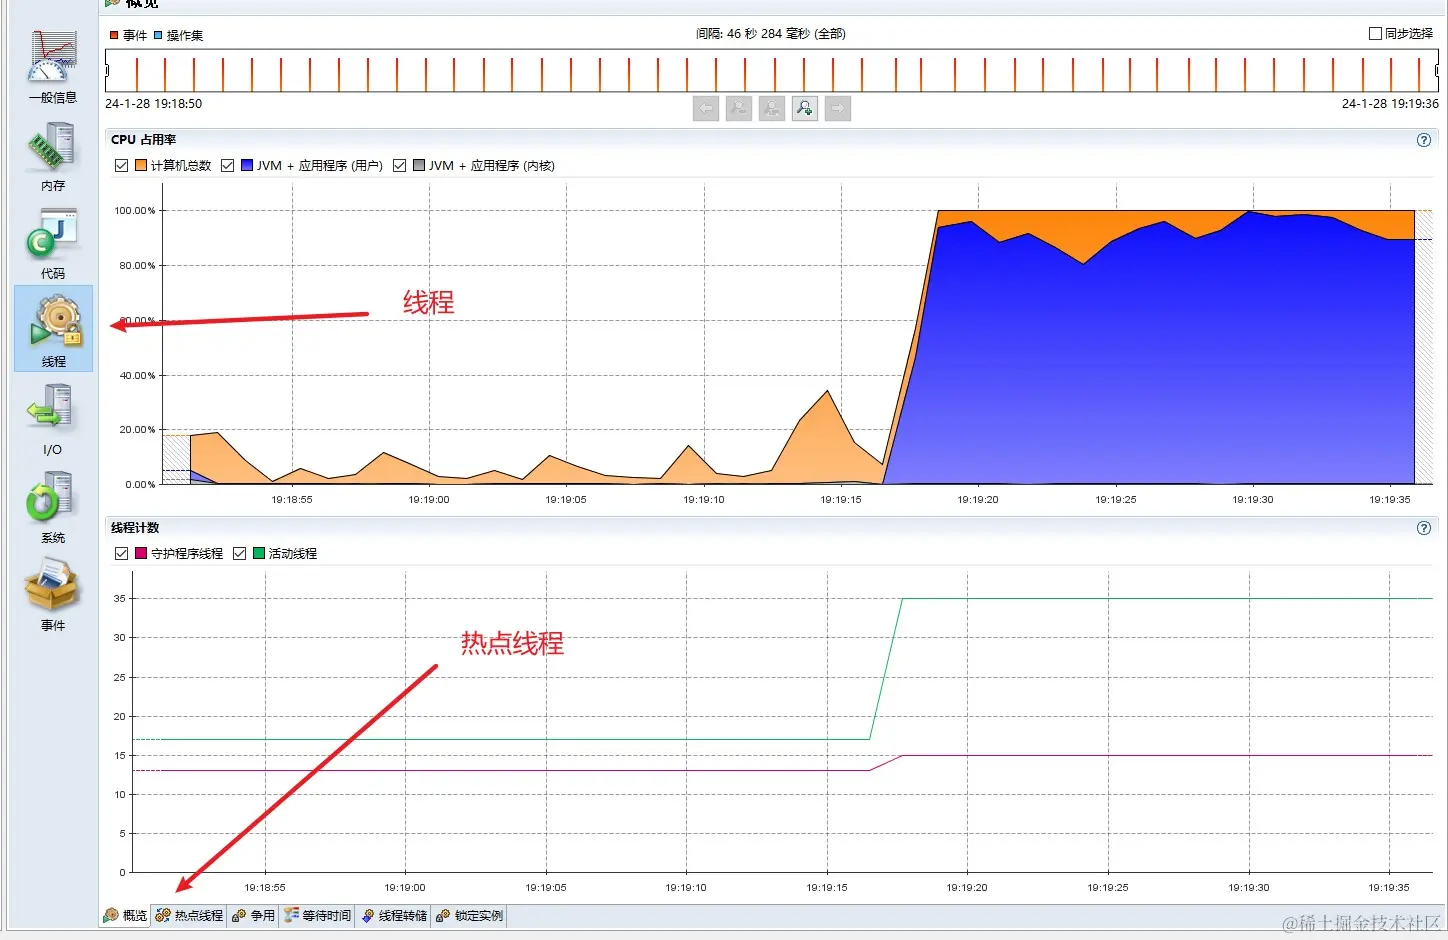1448x940 pixels.
Task: Uncheck JVM + 应用程序 (内核) checkbox
Action: [x=399, y=166]
